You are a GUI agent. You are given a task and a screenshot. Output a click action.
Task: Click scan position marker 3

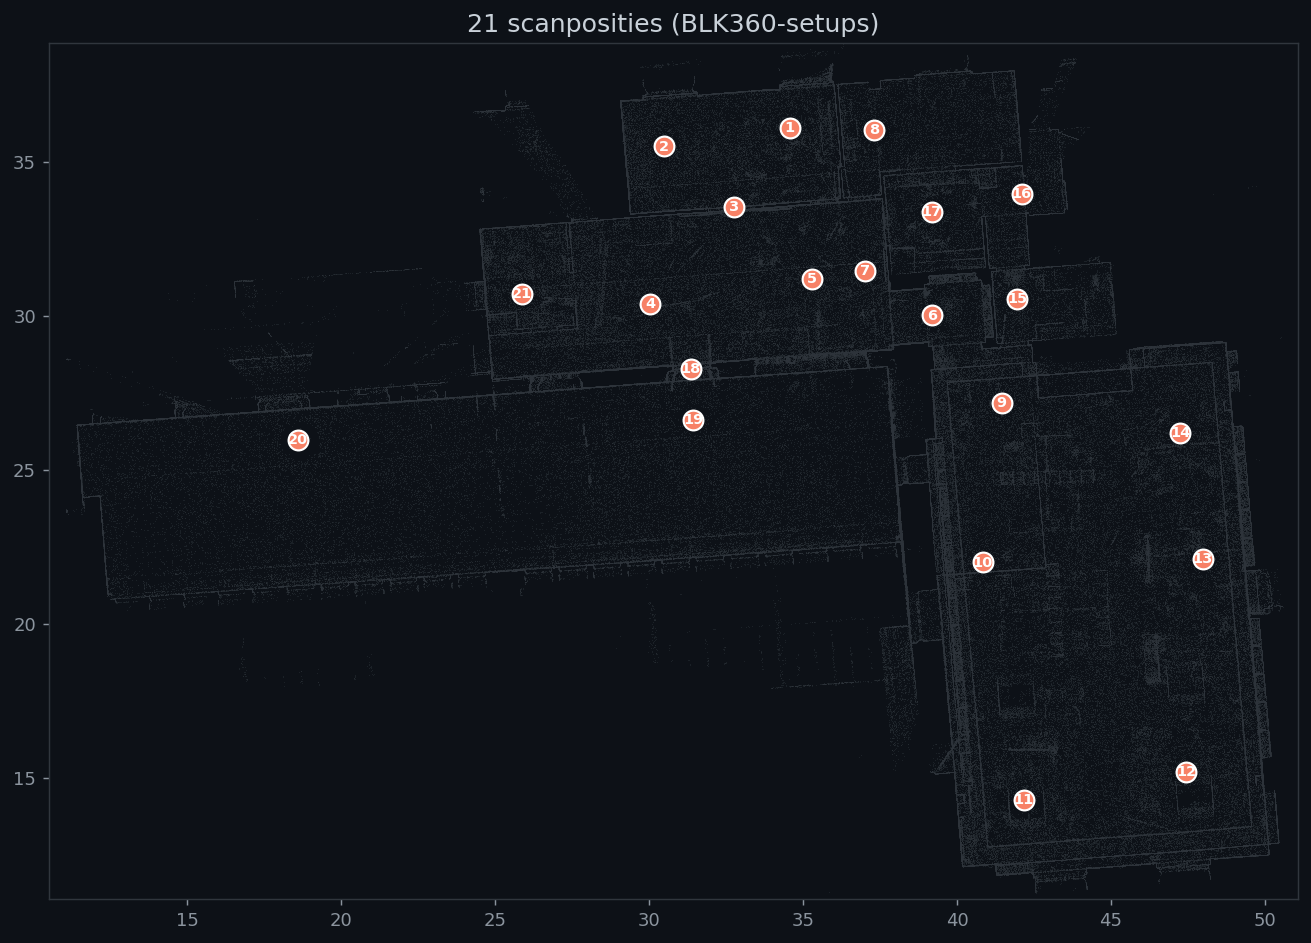click(734, 207)
